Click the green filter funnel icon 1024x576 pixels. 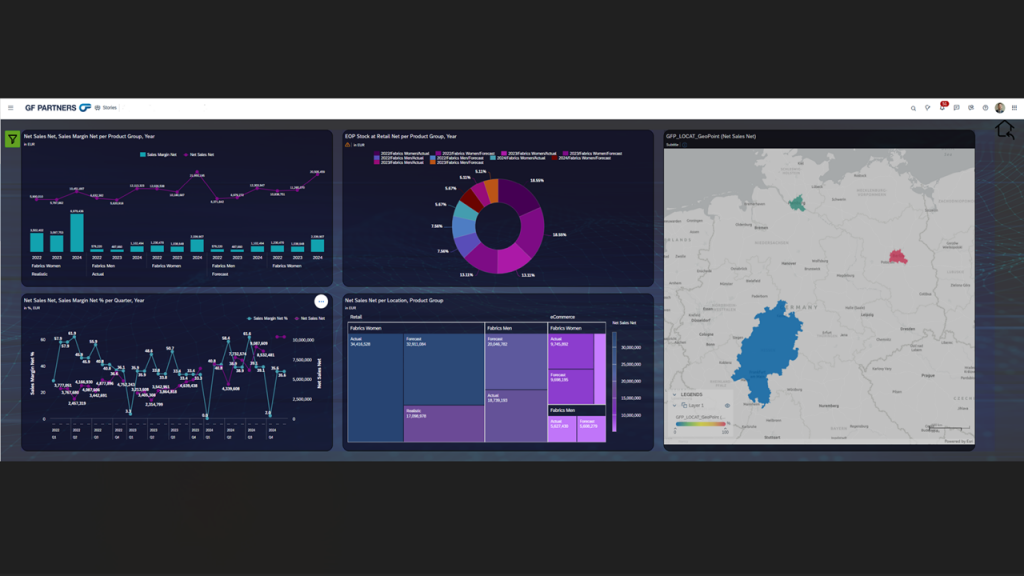[x=12, y=139]
